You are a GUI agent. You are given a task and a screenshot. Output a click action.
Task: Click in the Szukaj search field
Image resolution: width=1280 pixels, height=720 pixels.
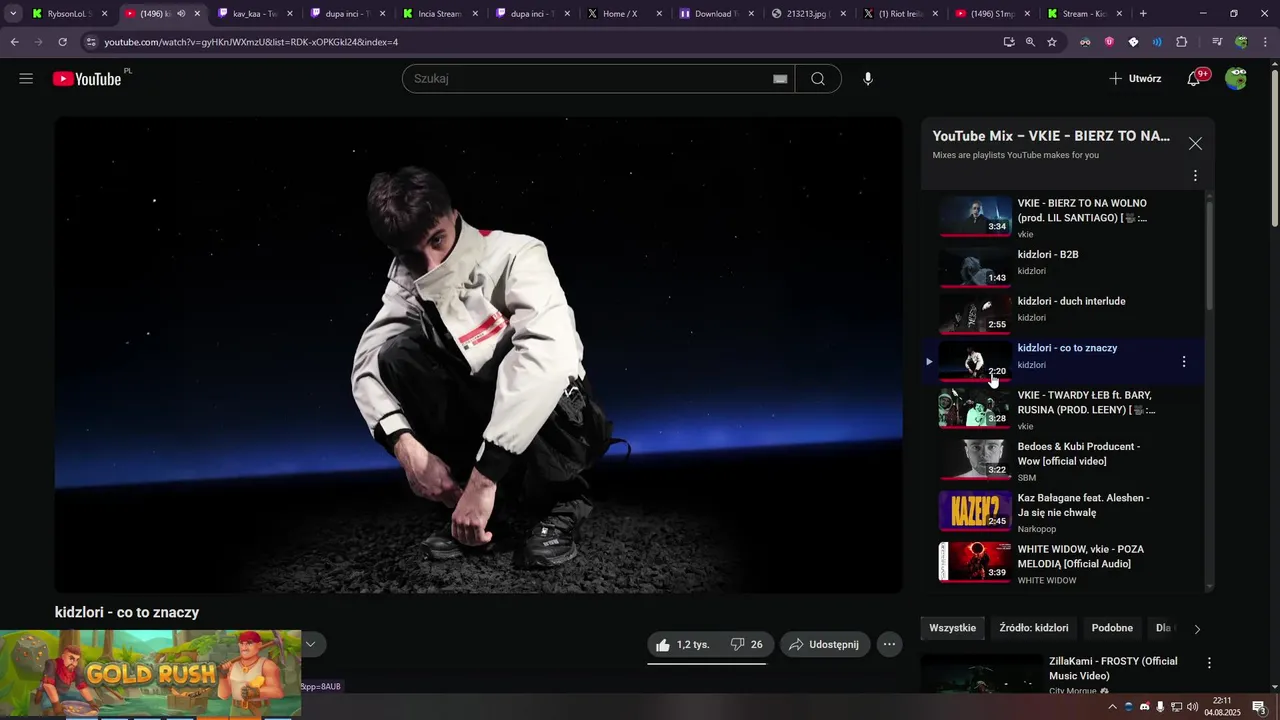click(x=590, y=79)
